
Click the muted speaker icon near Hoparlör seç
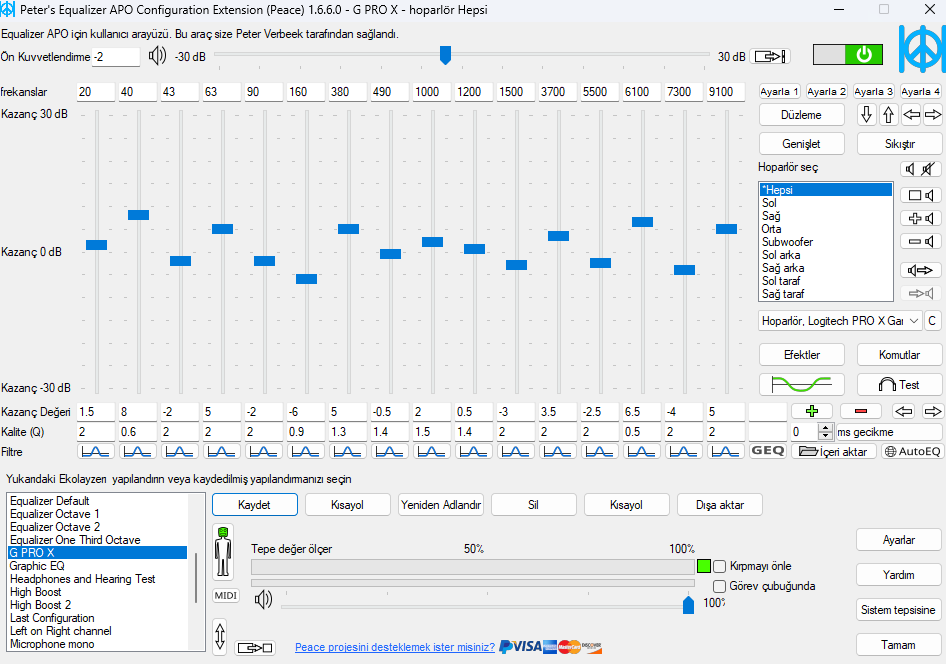pos(930,169)
